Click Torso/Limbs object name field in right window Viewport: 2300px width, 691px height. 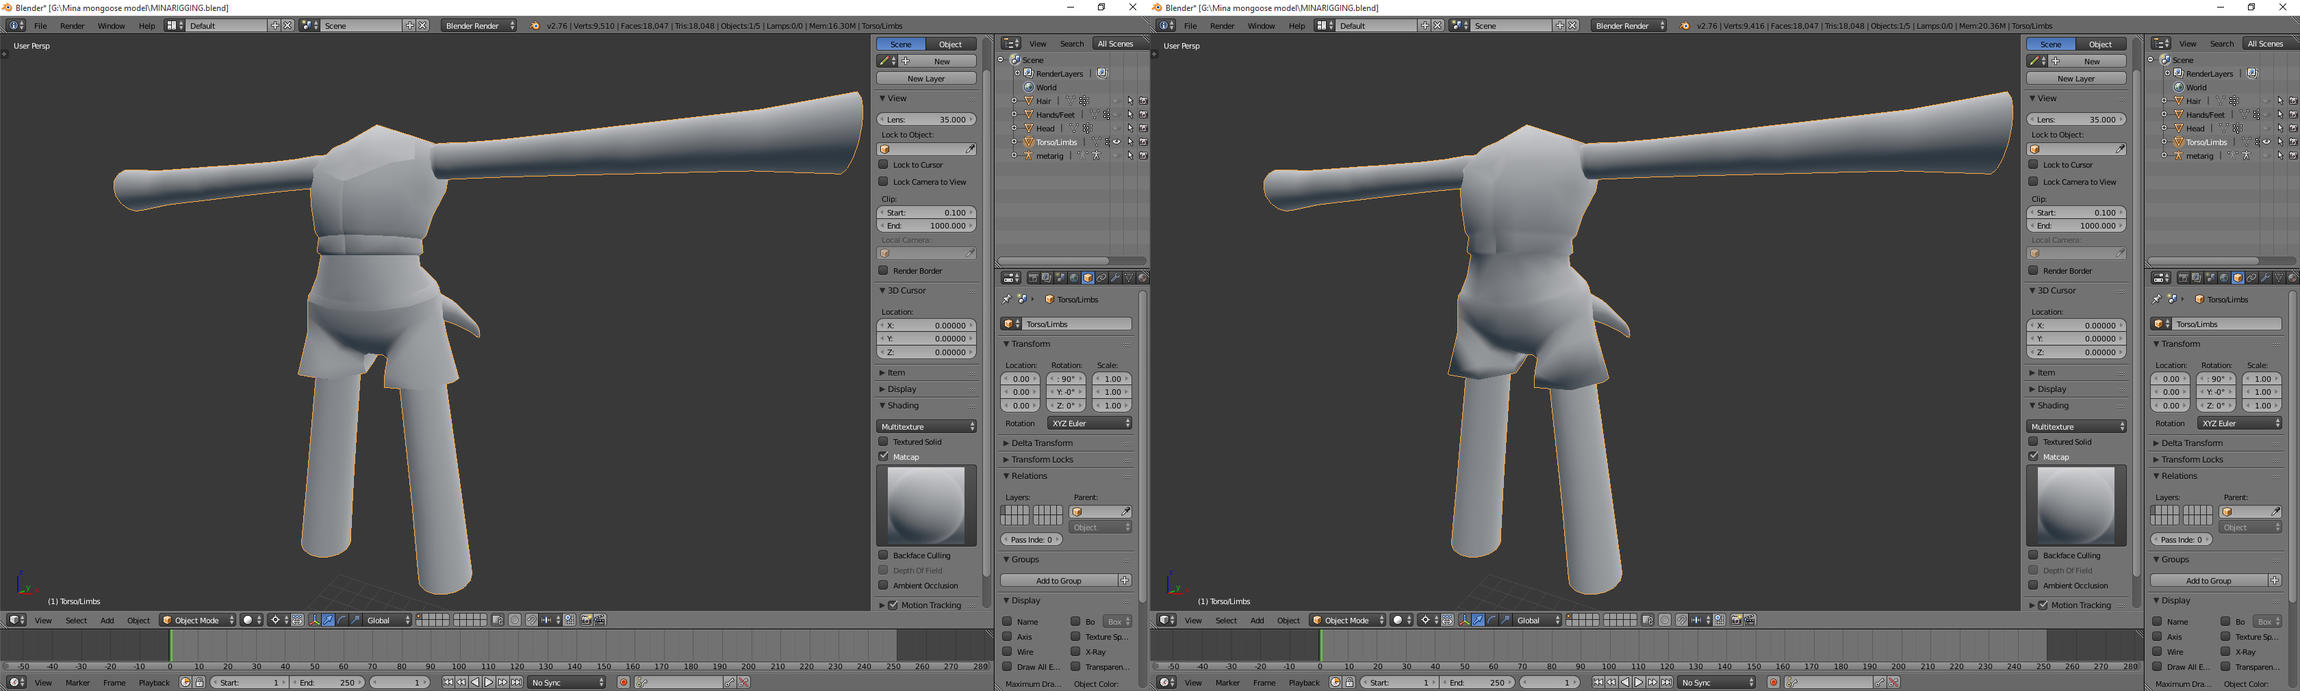click(x=2226, y=324)
